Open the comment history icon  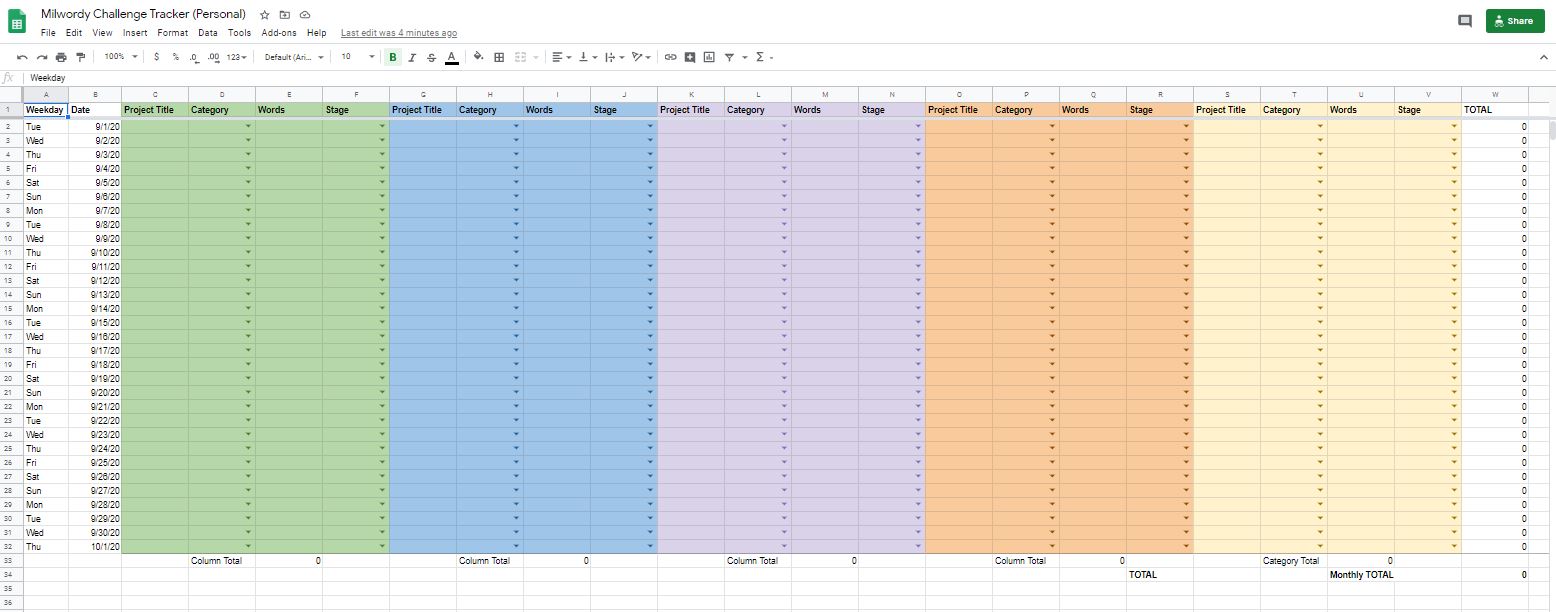(x=1464, y=21)
